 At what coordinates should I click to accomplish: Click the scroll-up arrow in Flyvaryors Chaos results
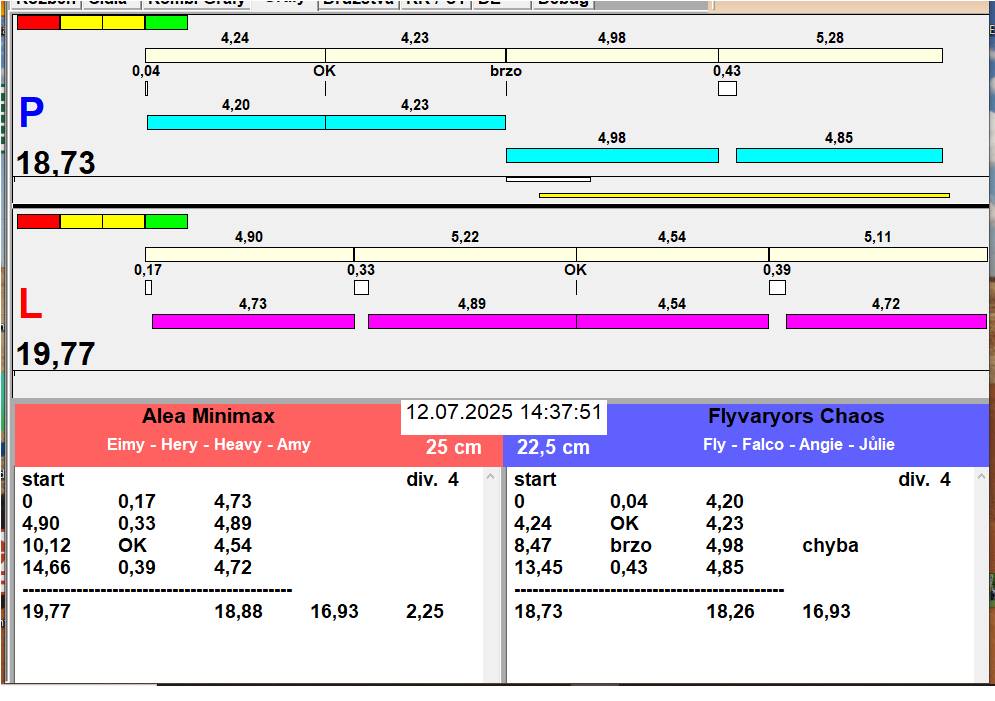pyautogui.click(x=982, y=476)
